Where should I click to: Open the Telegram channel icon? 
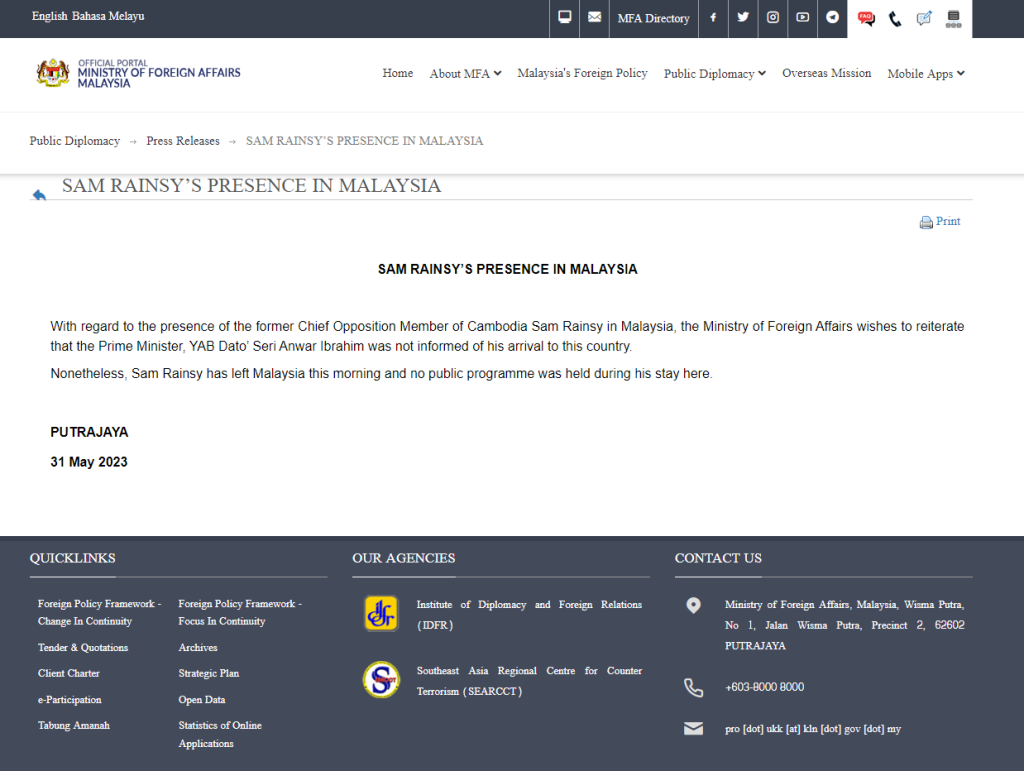pyautogui.click(x=832, y=18)
